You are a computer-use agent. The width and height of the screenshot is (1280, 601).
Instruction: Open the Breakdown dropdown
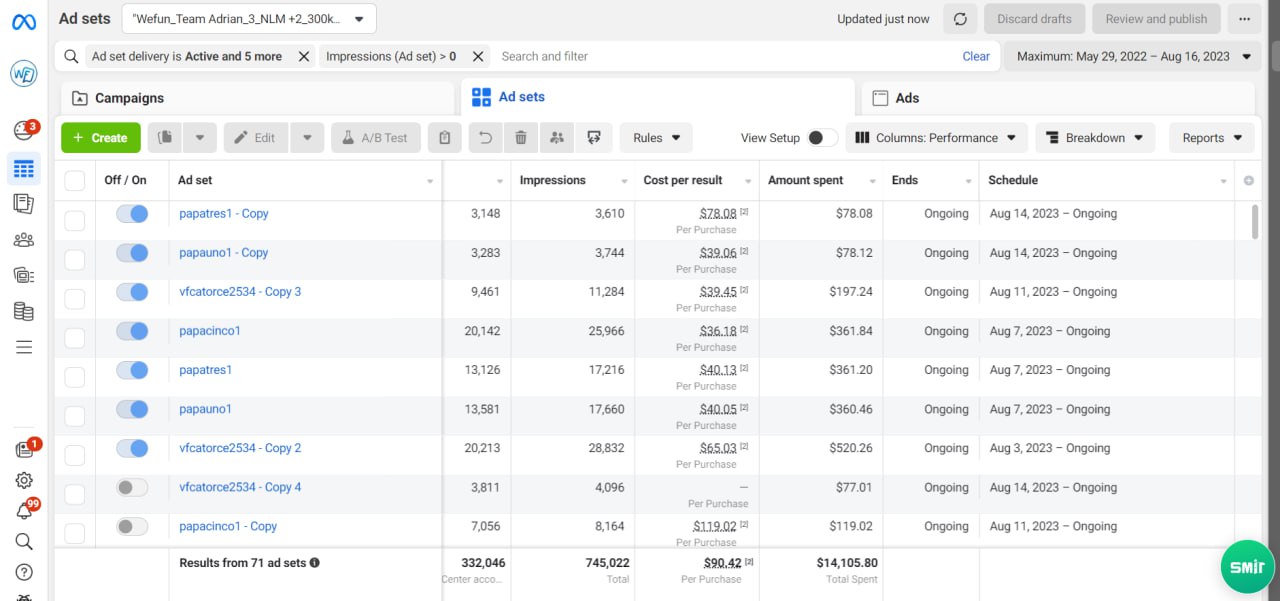coord(1095,138)
